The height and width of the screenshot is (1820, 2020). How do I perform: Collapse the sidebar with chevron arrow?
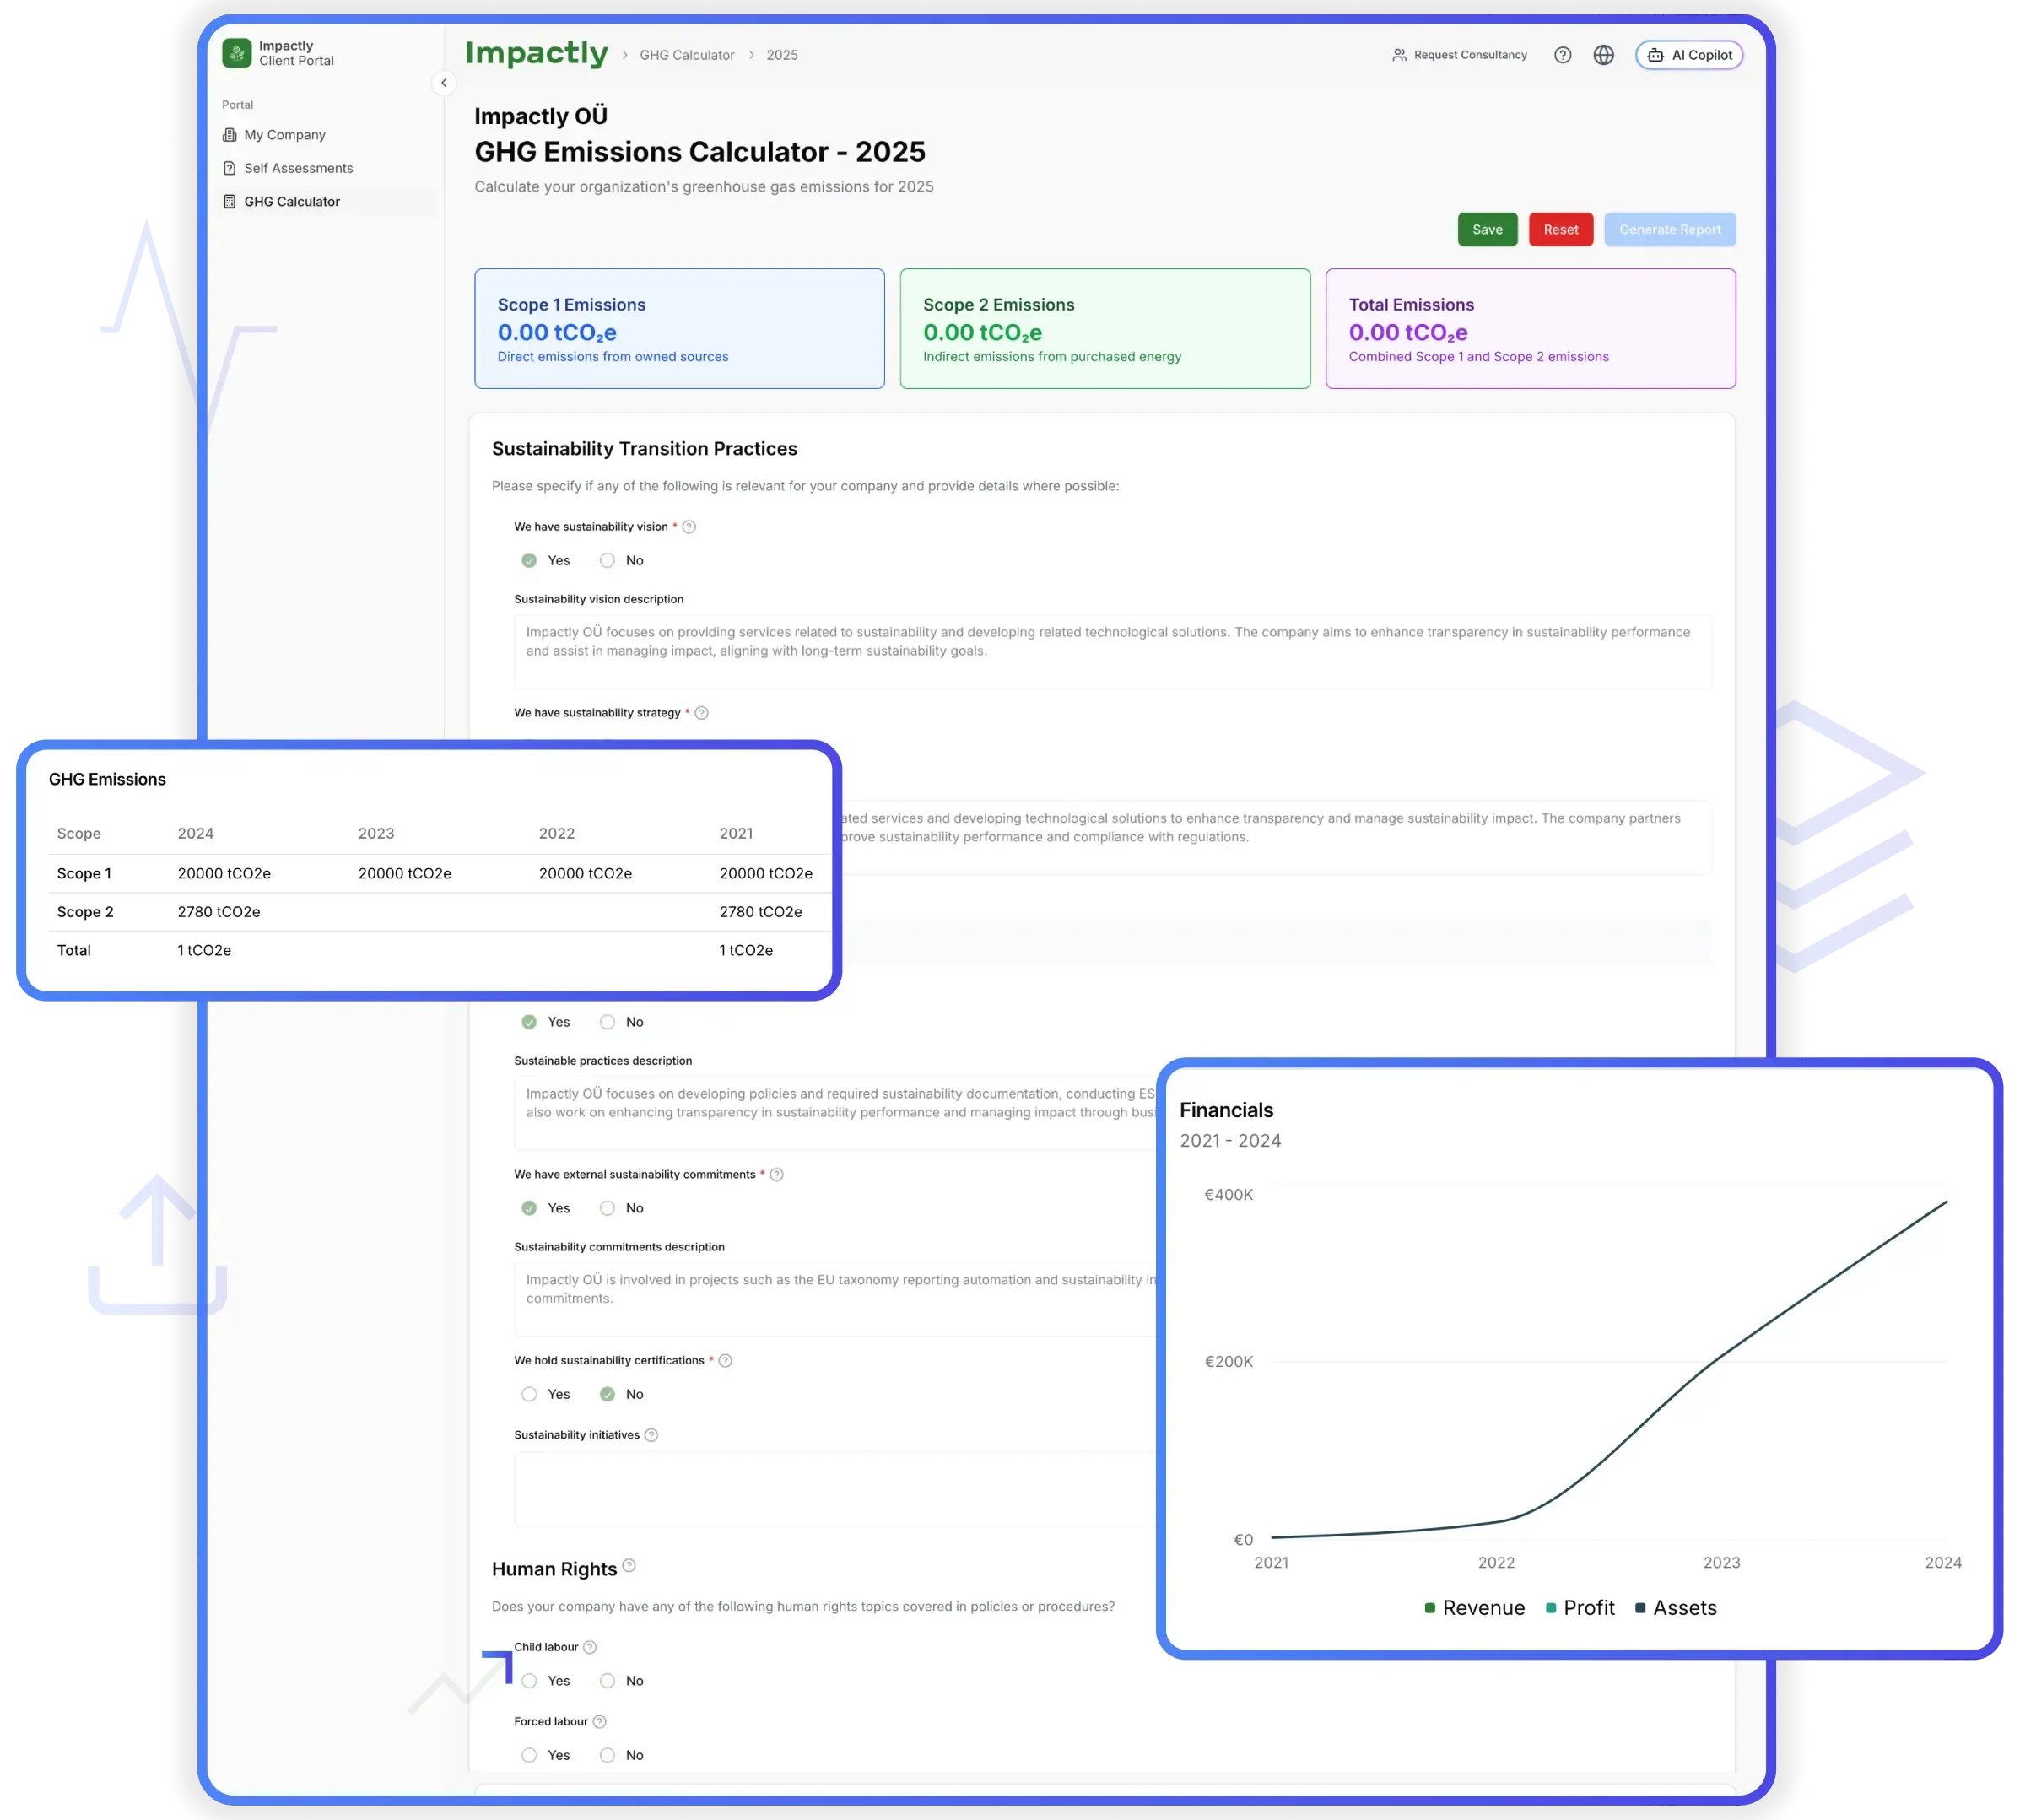pyautogui.click(x=444, y=83)
